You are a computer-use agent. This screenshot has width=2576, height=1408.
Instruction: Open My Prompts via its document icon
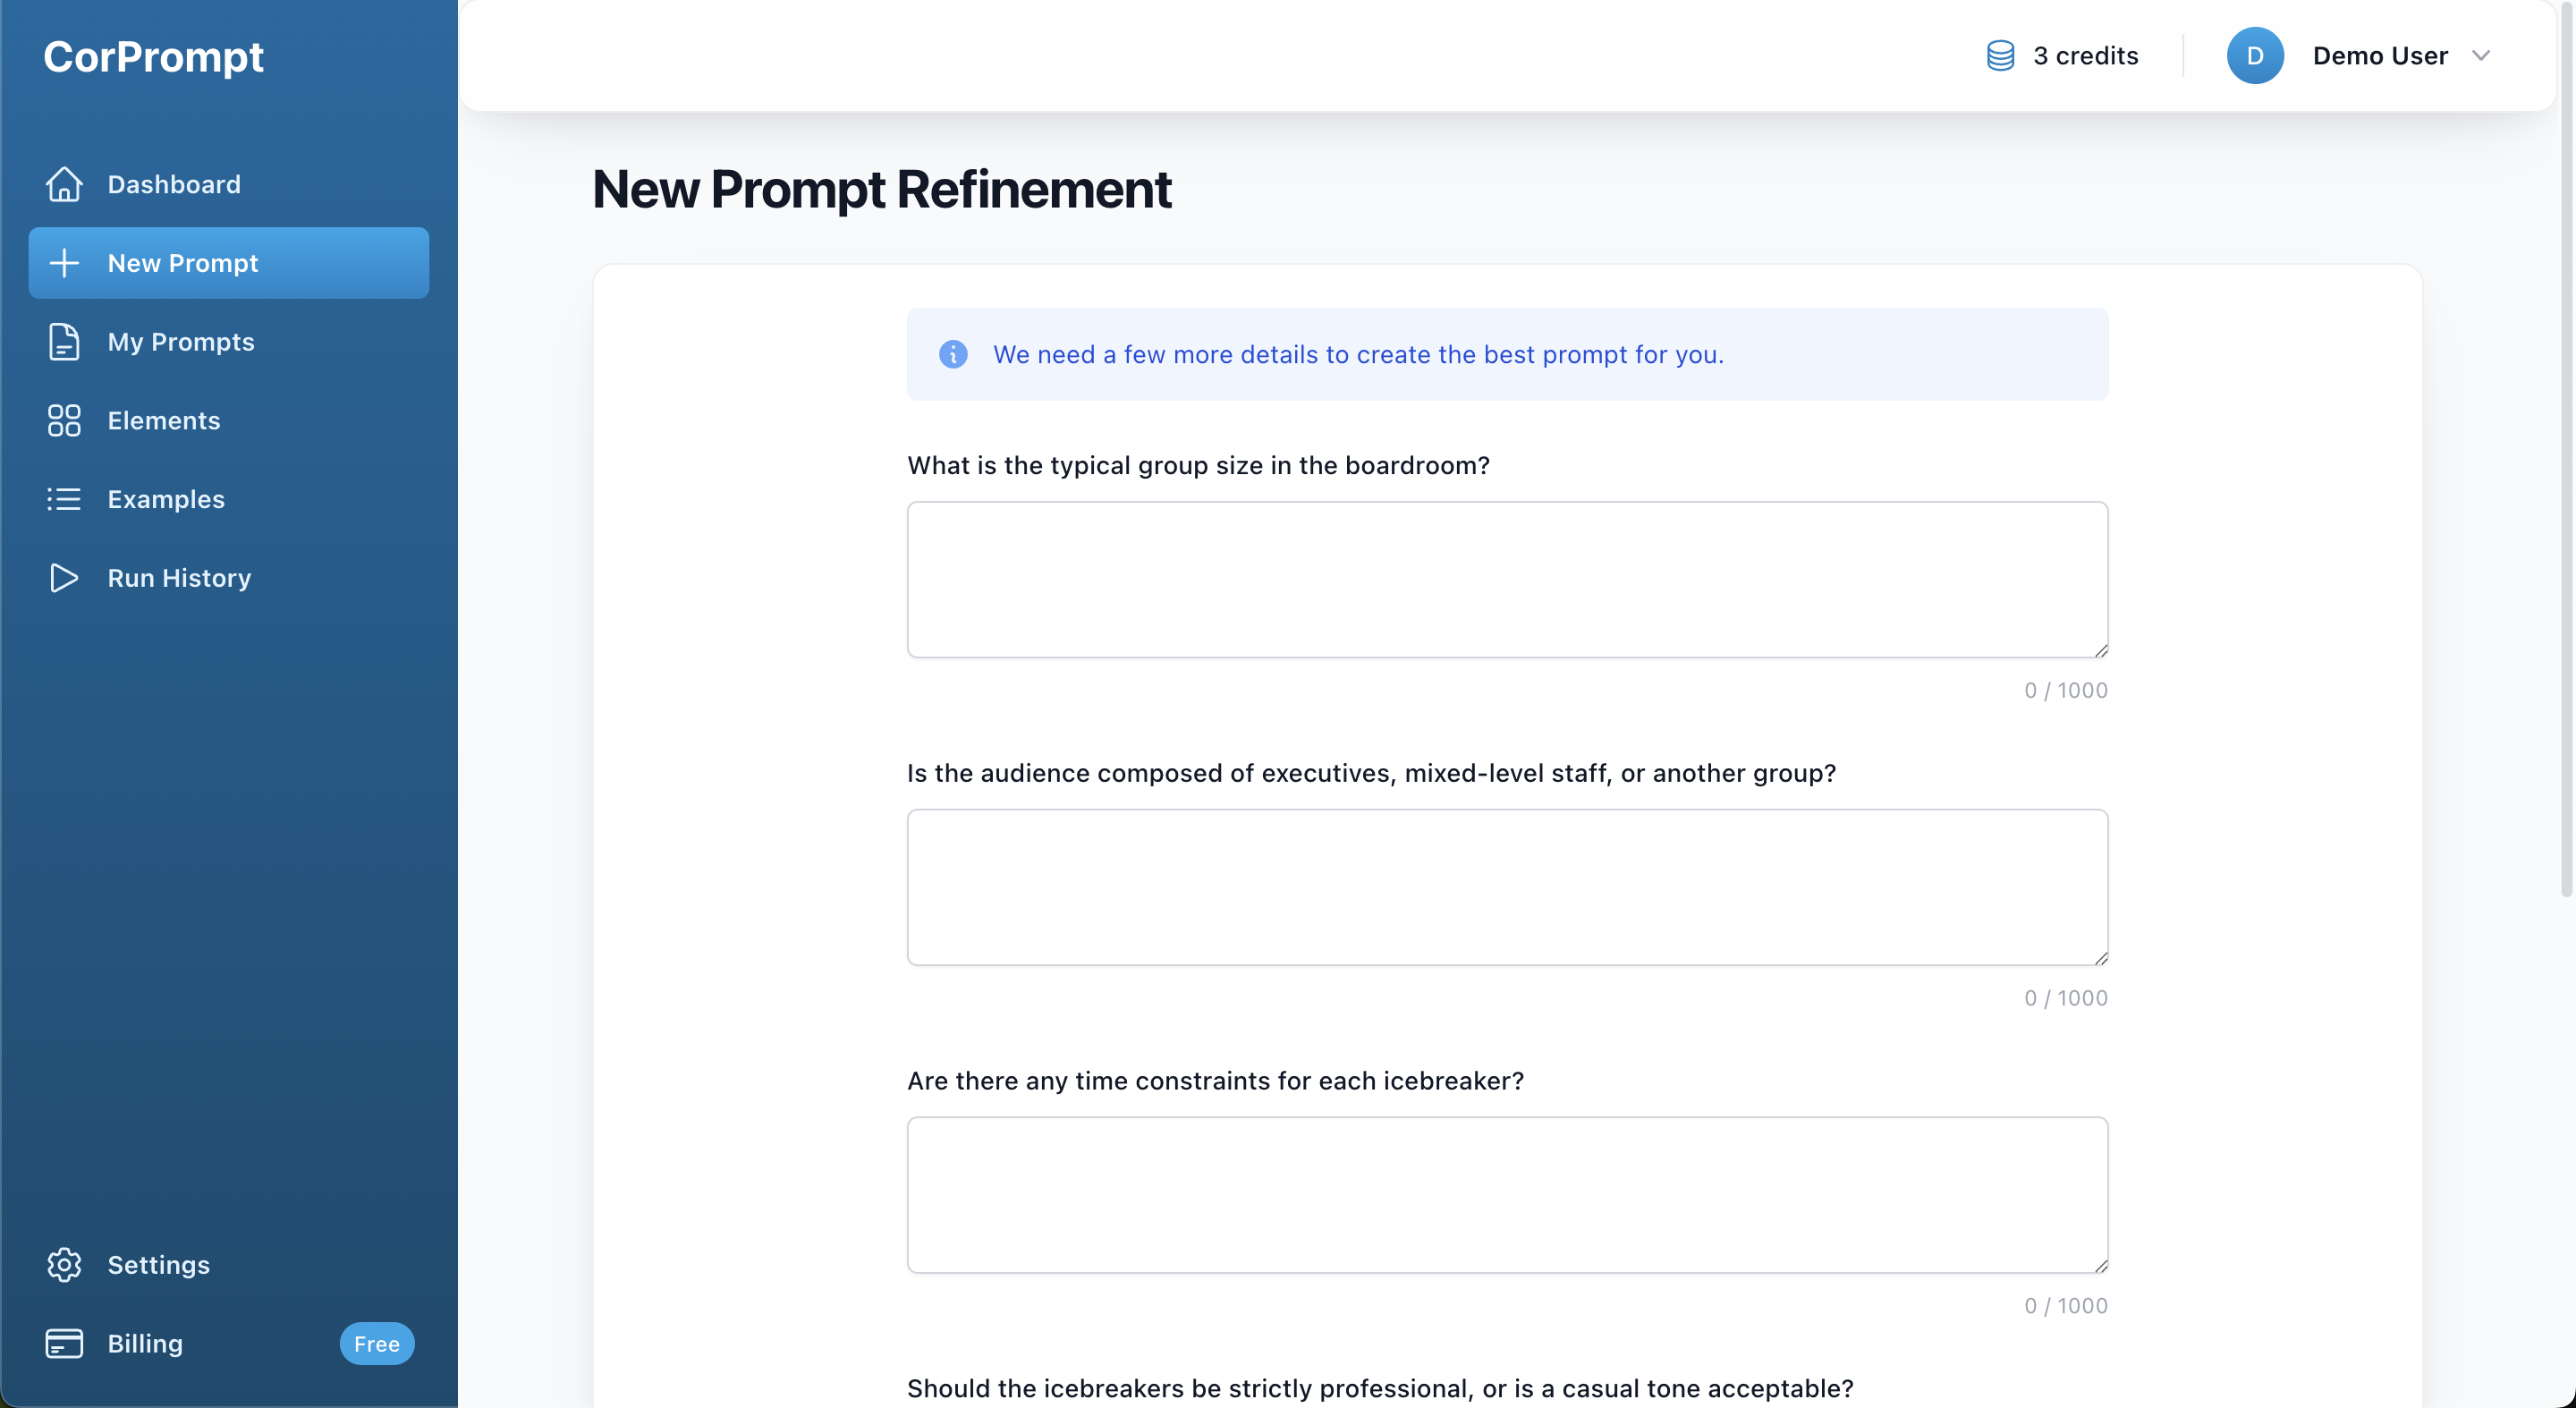click(64, 342)
